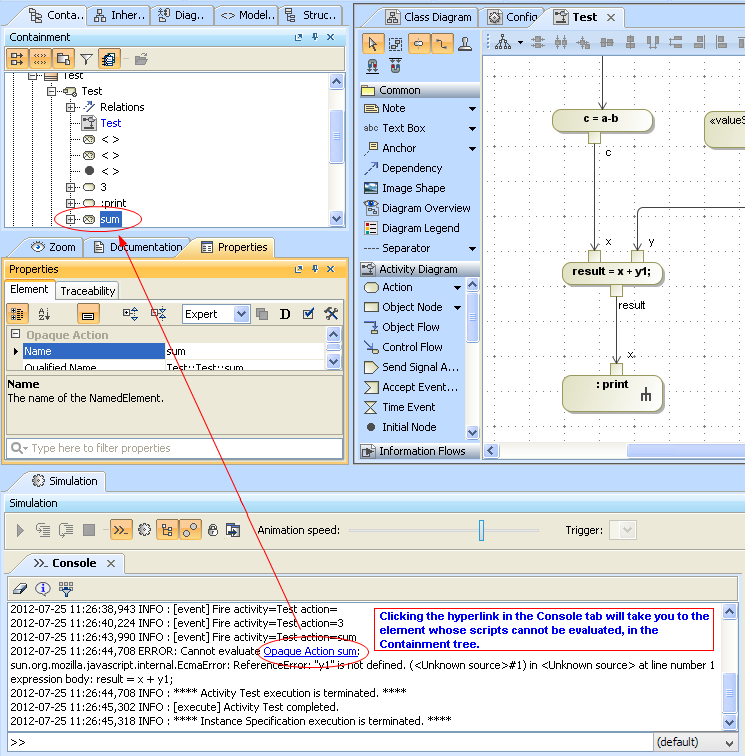Click the Opaque Action sum hyperlink
Viewport: 745px width, 756px height.
(309, 651)
